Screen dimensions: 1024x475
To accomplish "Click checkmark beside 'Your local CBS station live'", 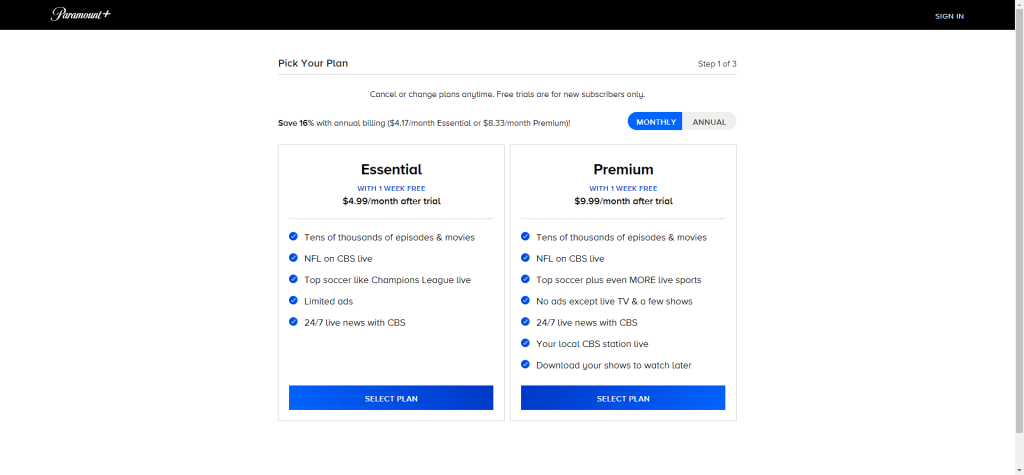I will point(525,343).
